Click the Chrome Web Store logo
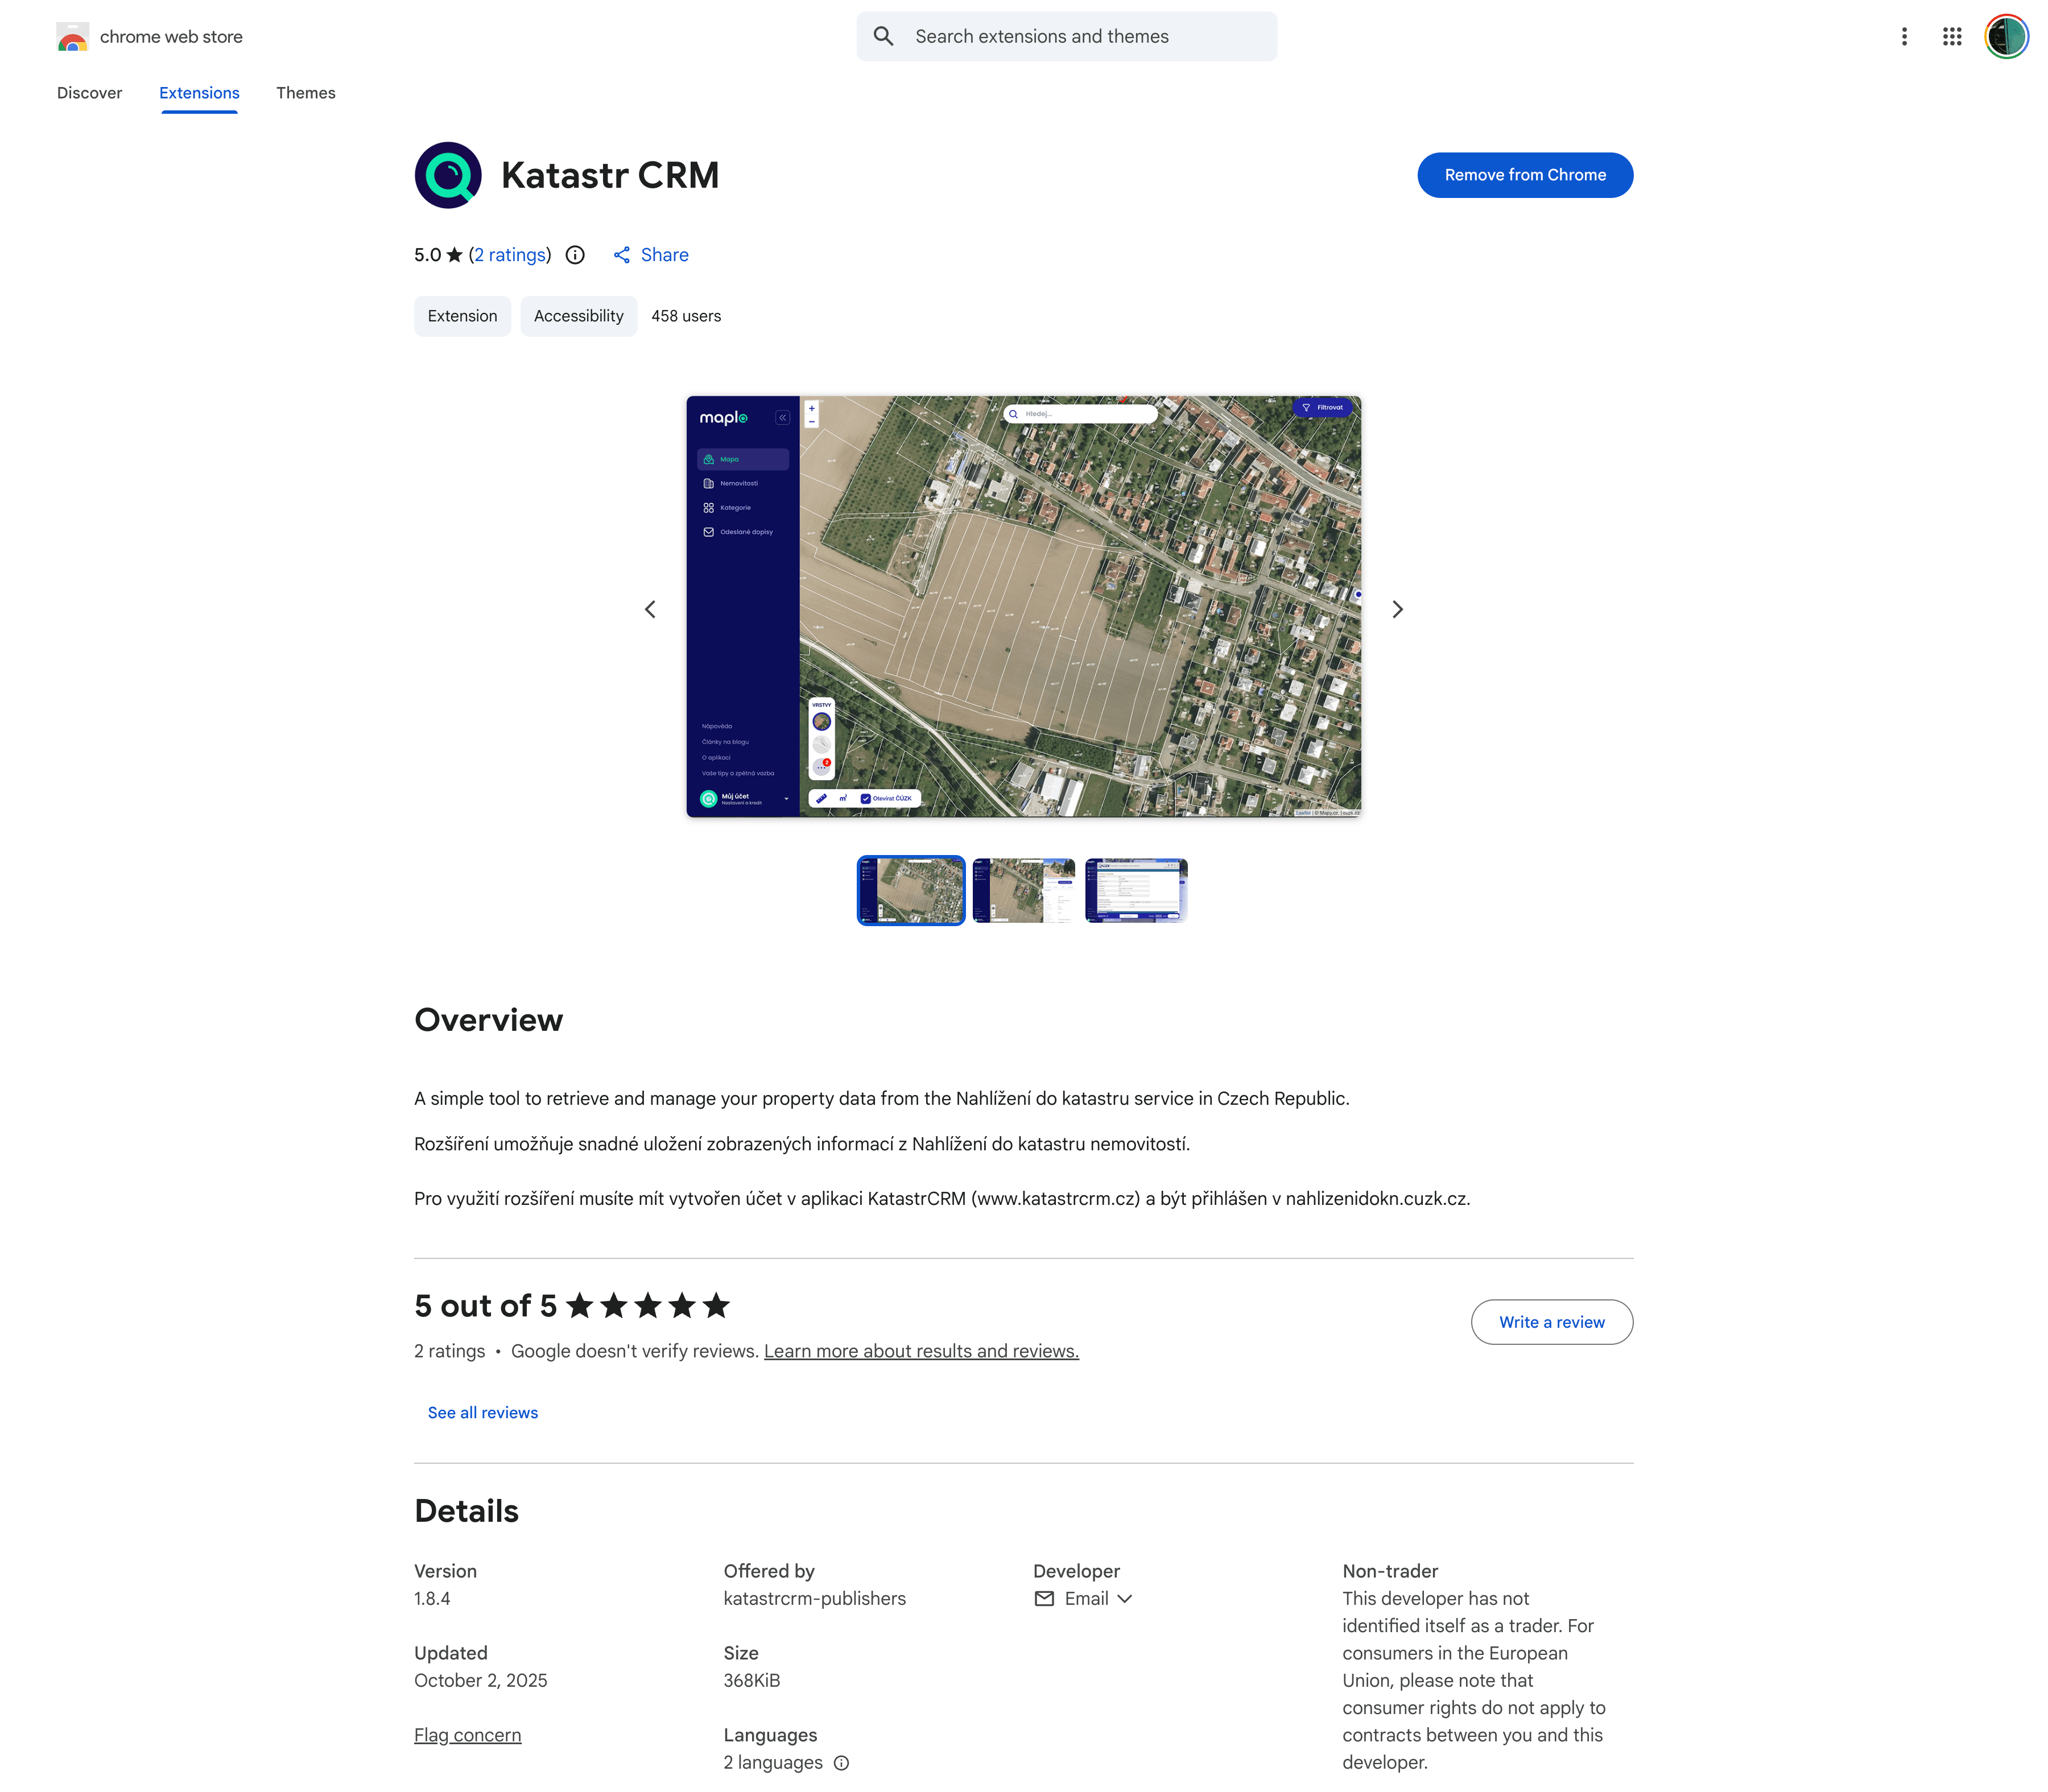The height and width of the screenshot is (1792, 2048). (x=73, y=37)
